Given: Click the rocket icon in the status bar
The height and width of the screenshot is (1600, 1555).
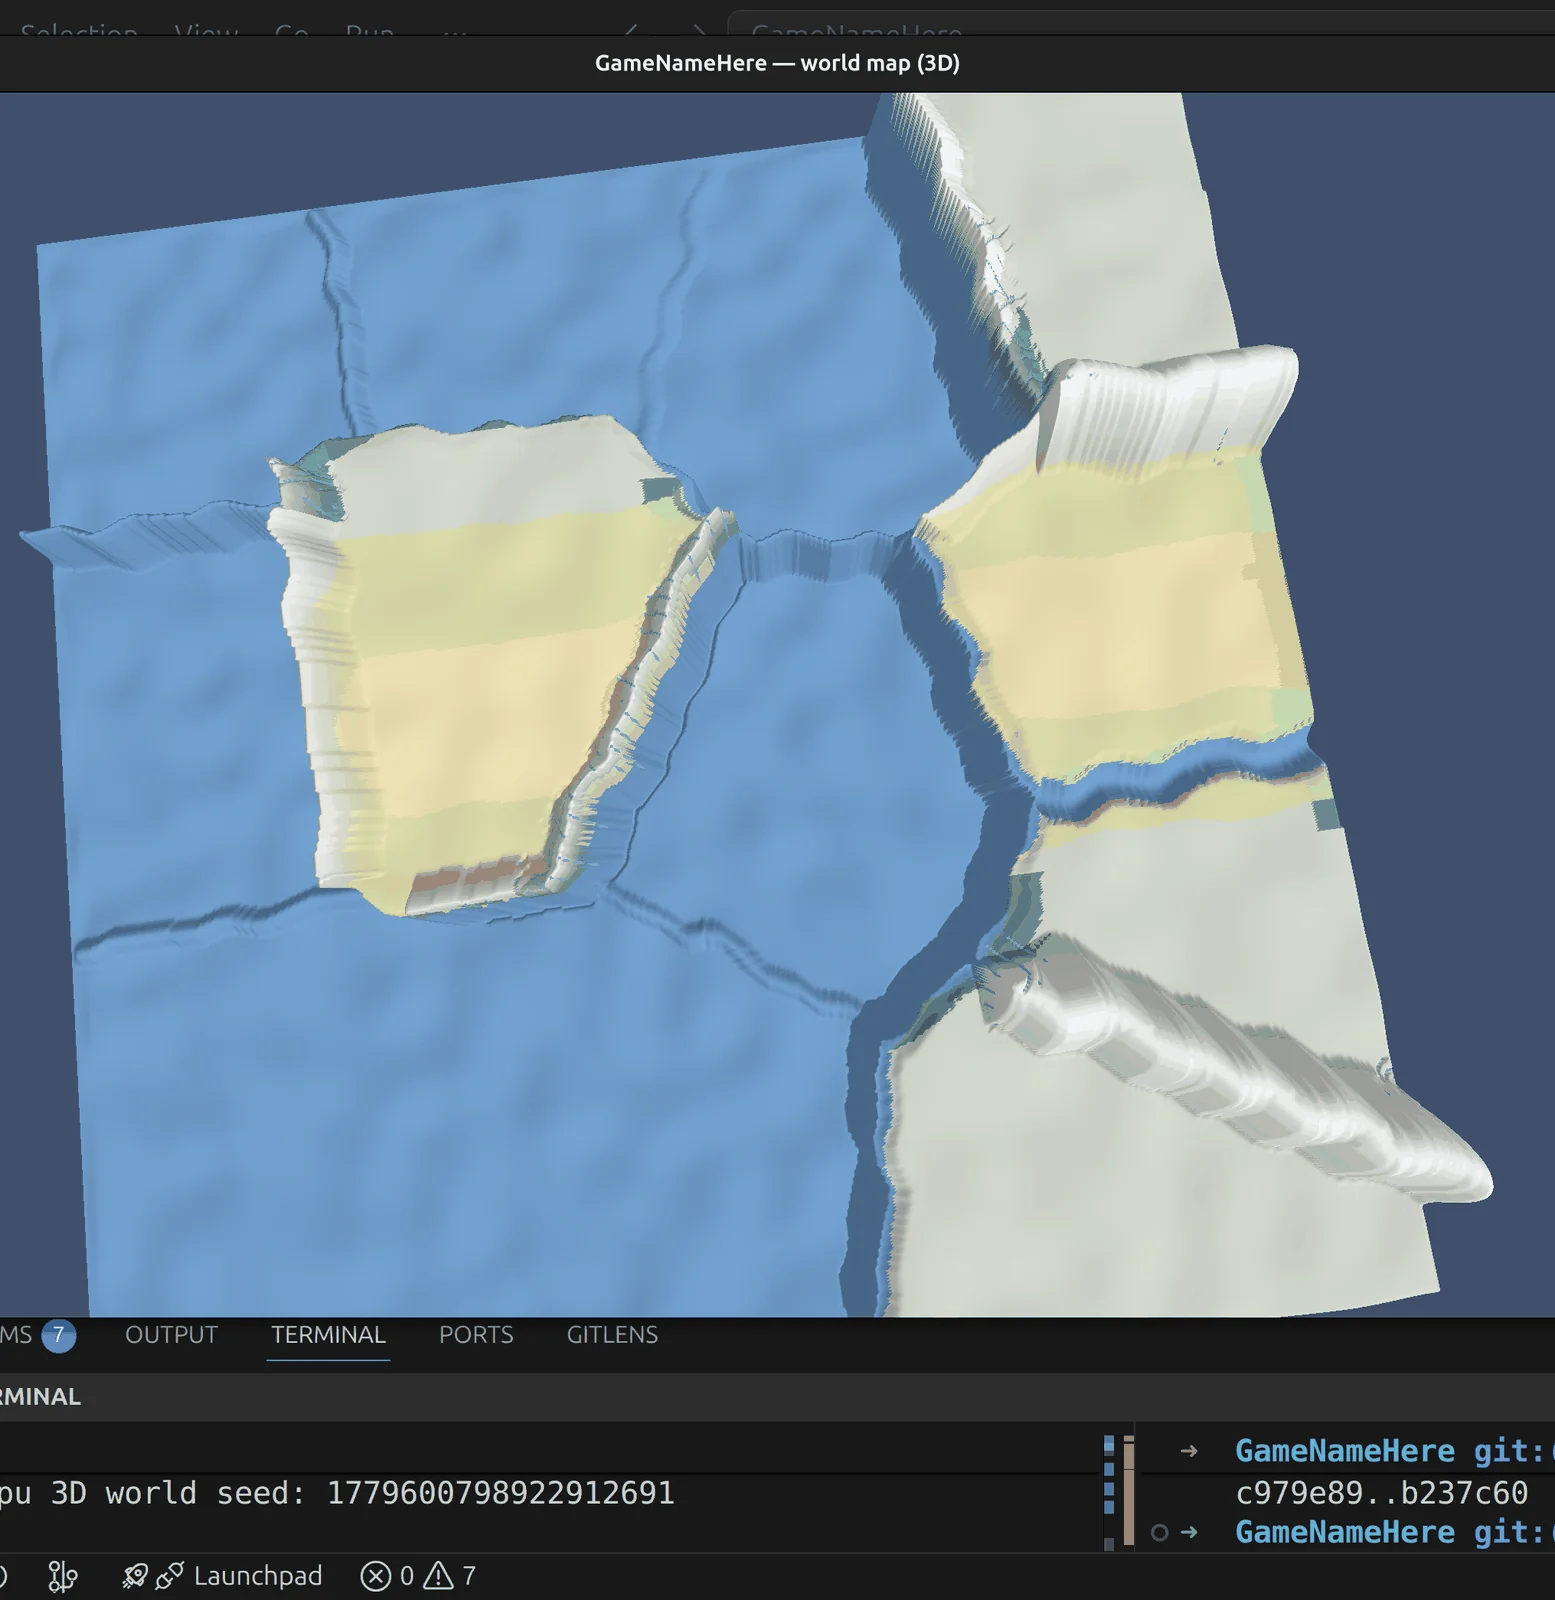Looking at the screenshot, I should 134,1577.
